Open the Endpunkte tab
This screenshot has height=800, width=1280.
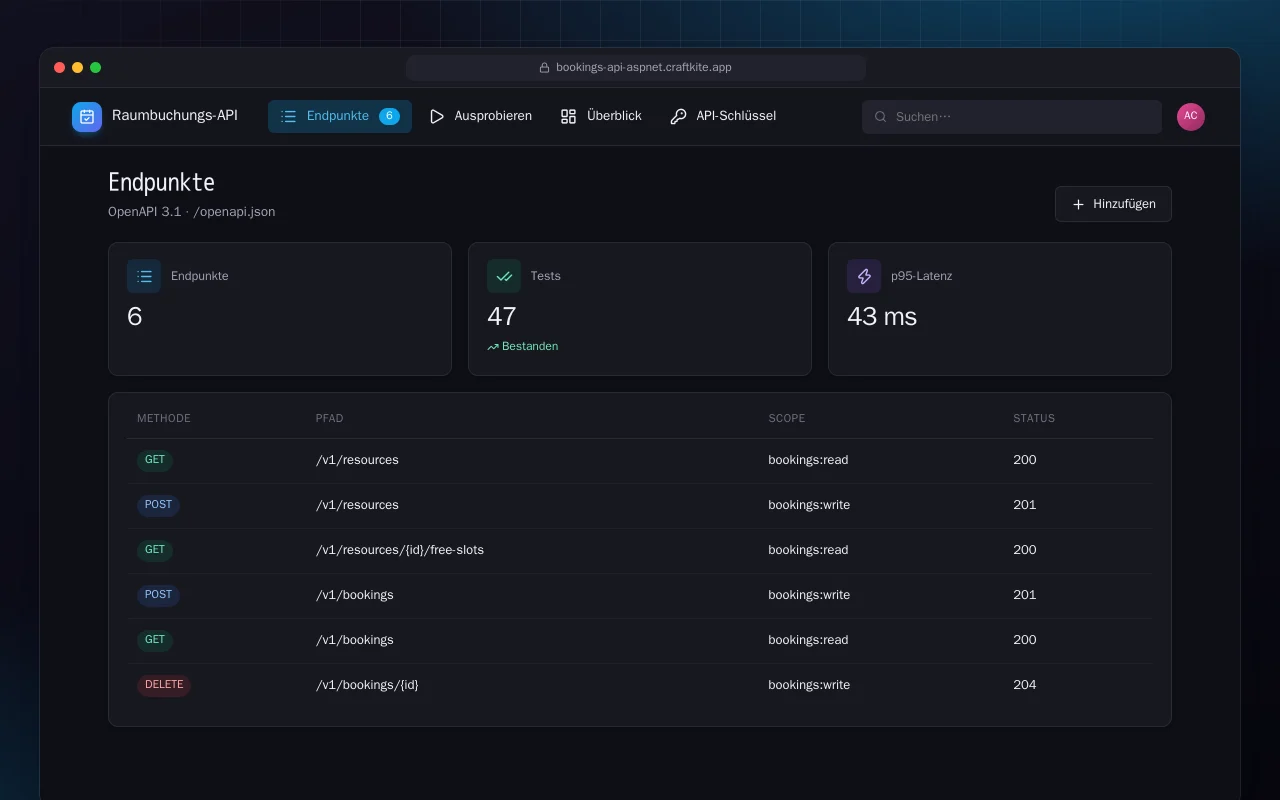pos(340,116)
